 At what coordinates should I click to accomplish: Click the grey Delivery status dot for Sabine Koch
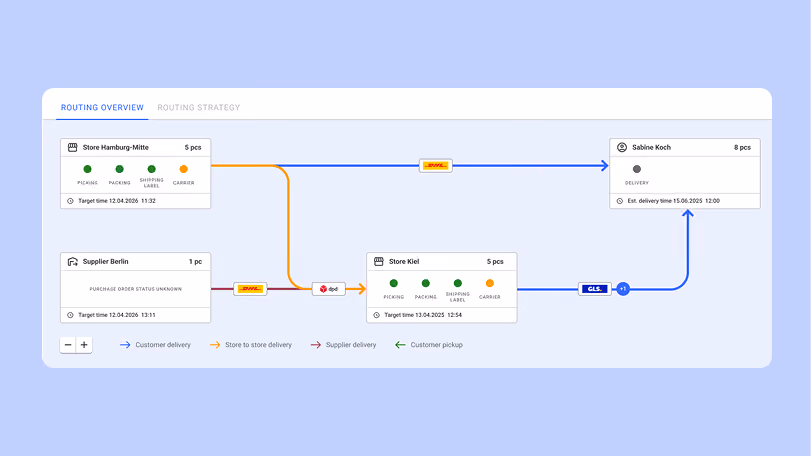637,169
